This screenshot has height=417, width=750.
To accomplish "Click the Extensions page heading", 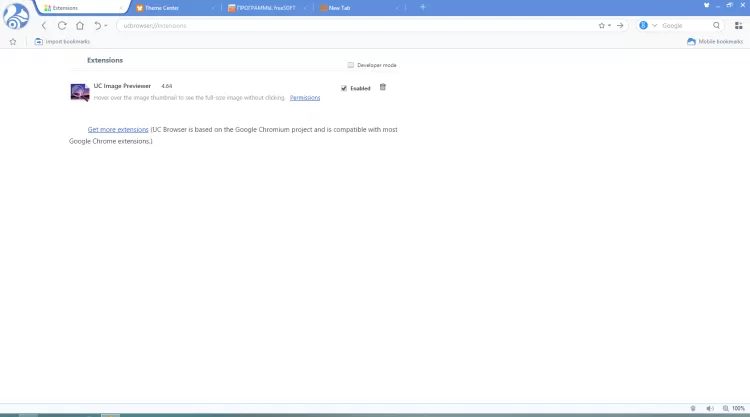I will click(x=105, y=60).
